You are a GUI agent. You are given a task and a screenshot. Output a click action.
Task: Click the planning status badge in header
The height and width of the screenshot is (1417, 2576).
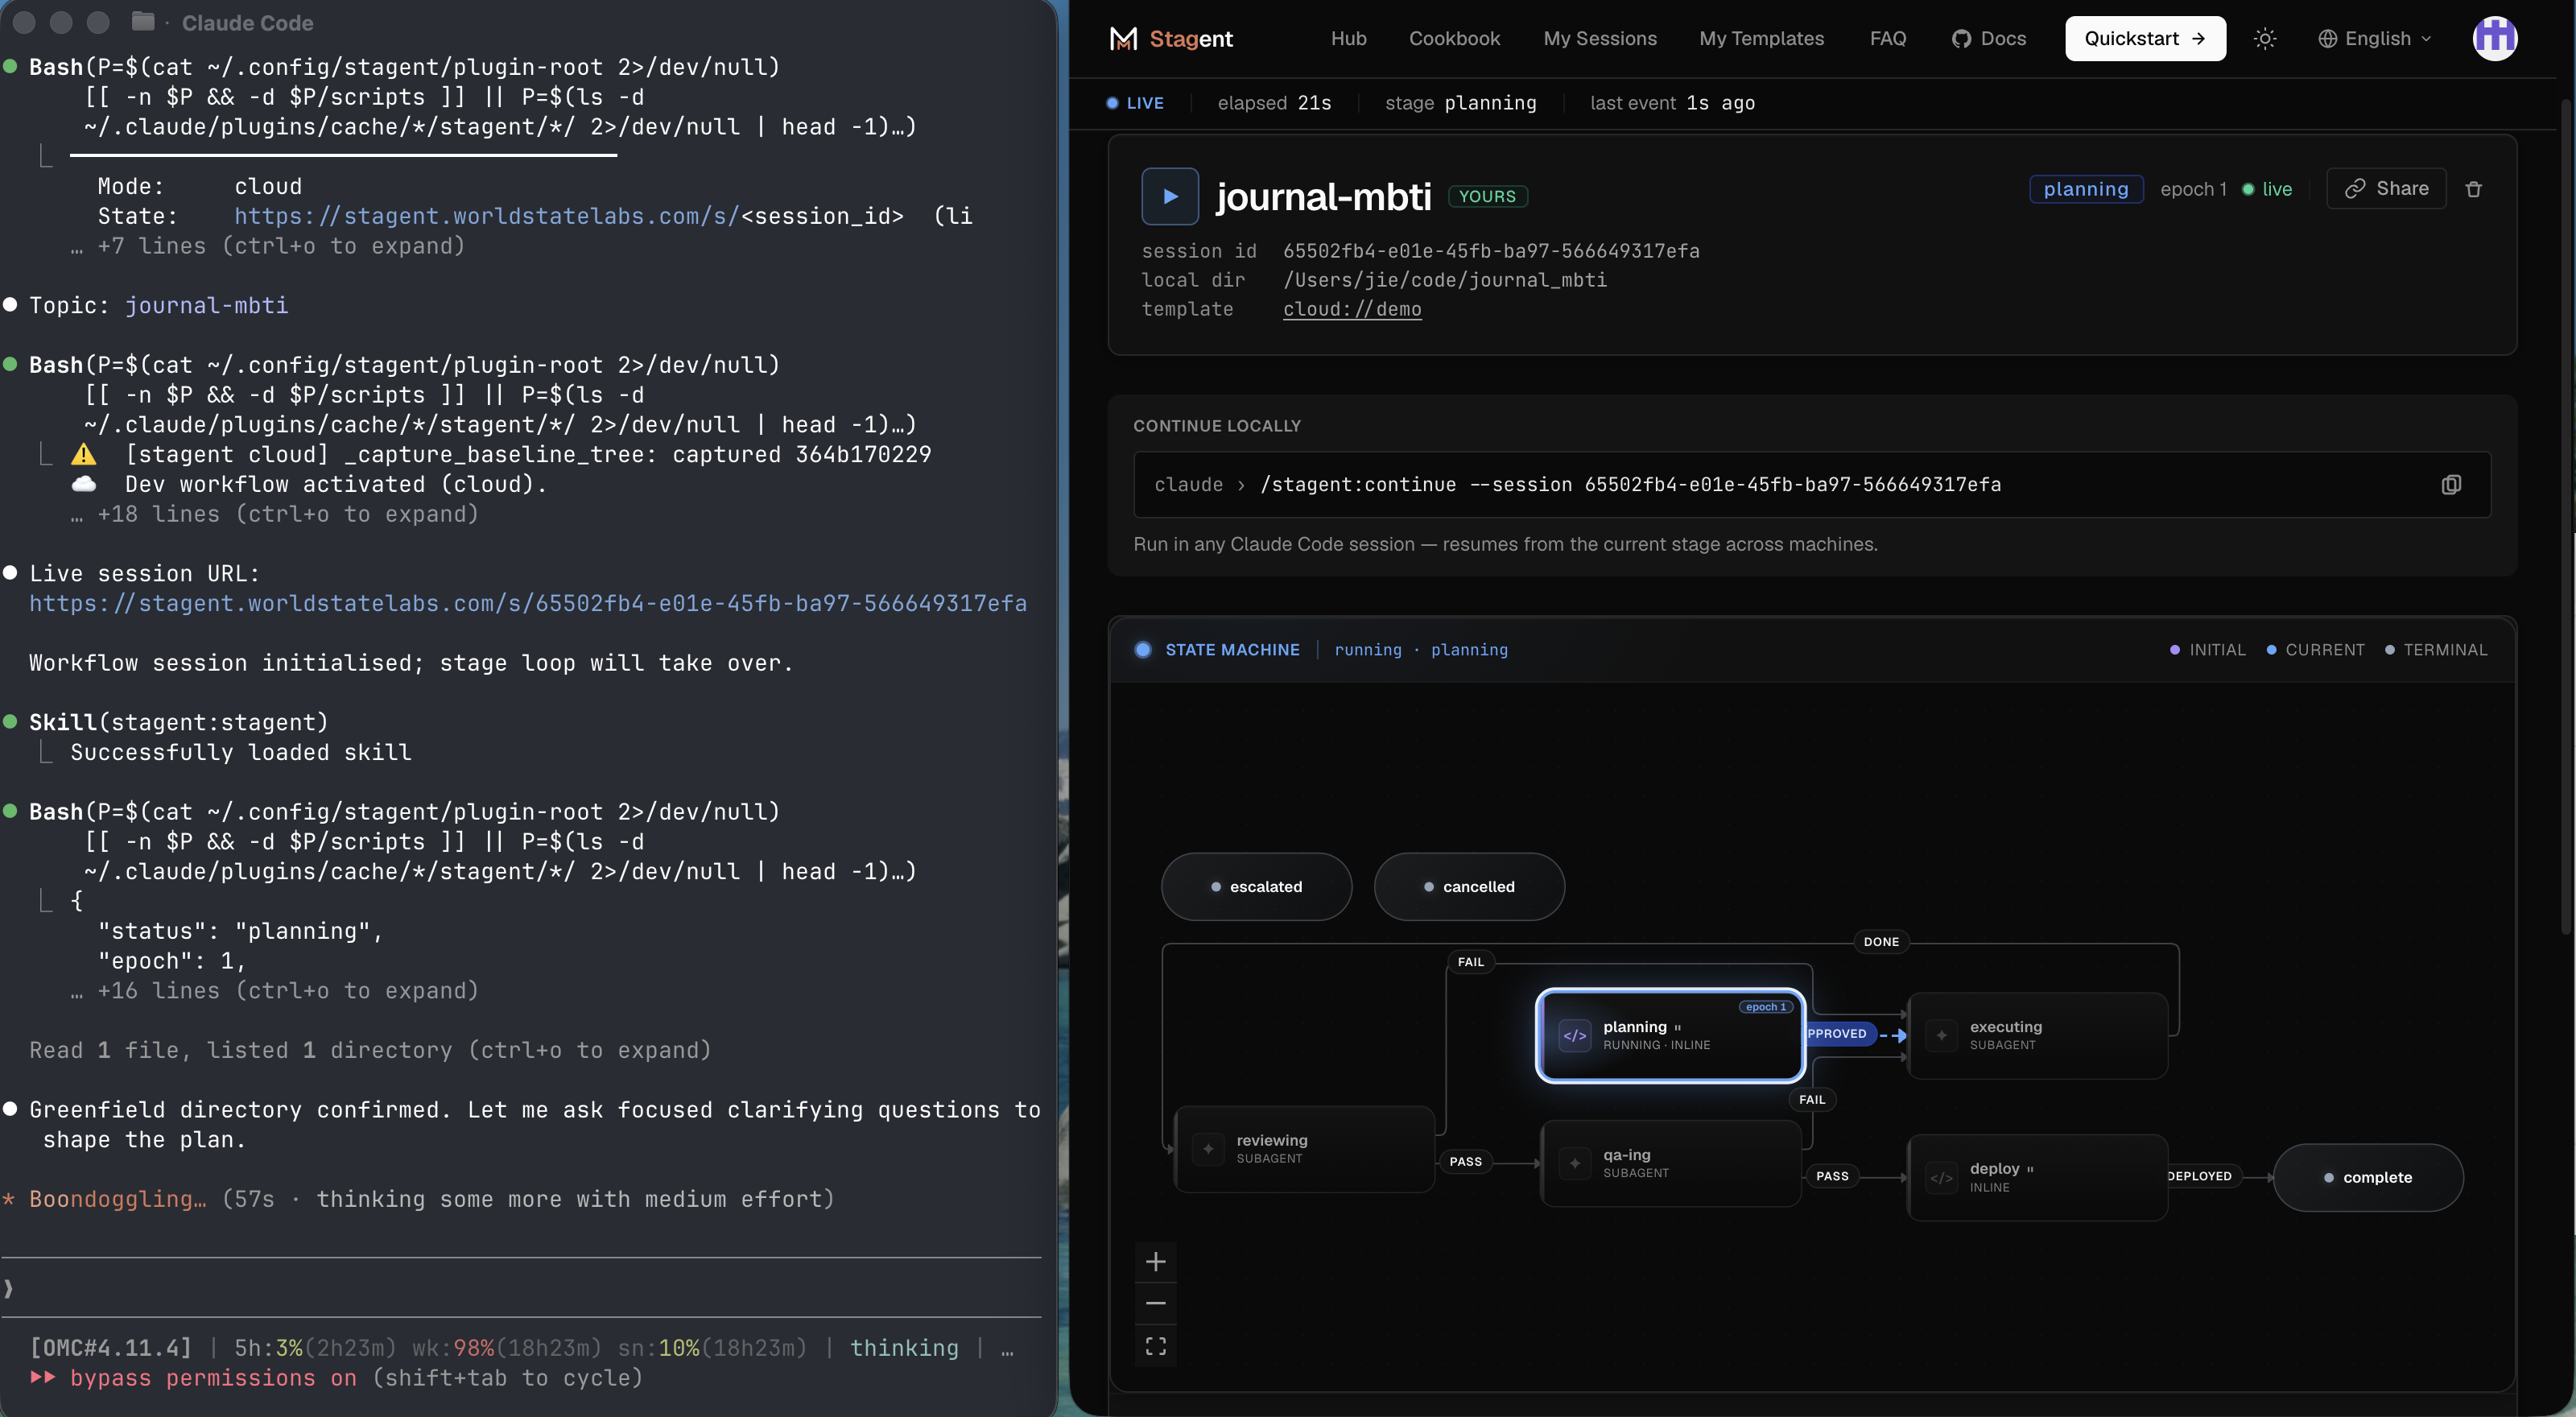(2085, 189)
